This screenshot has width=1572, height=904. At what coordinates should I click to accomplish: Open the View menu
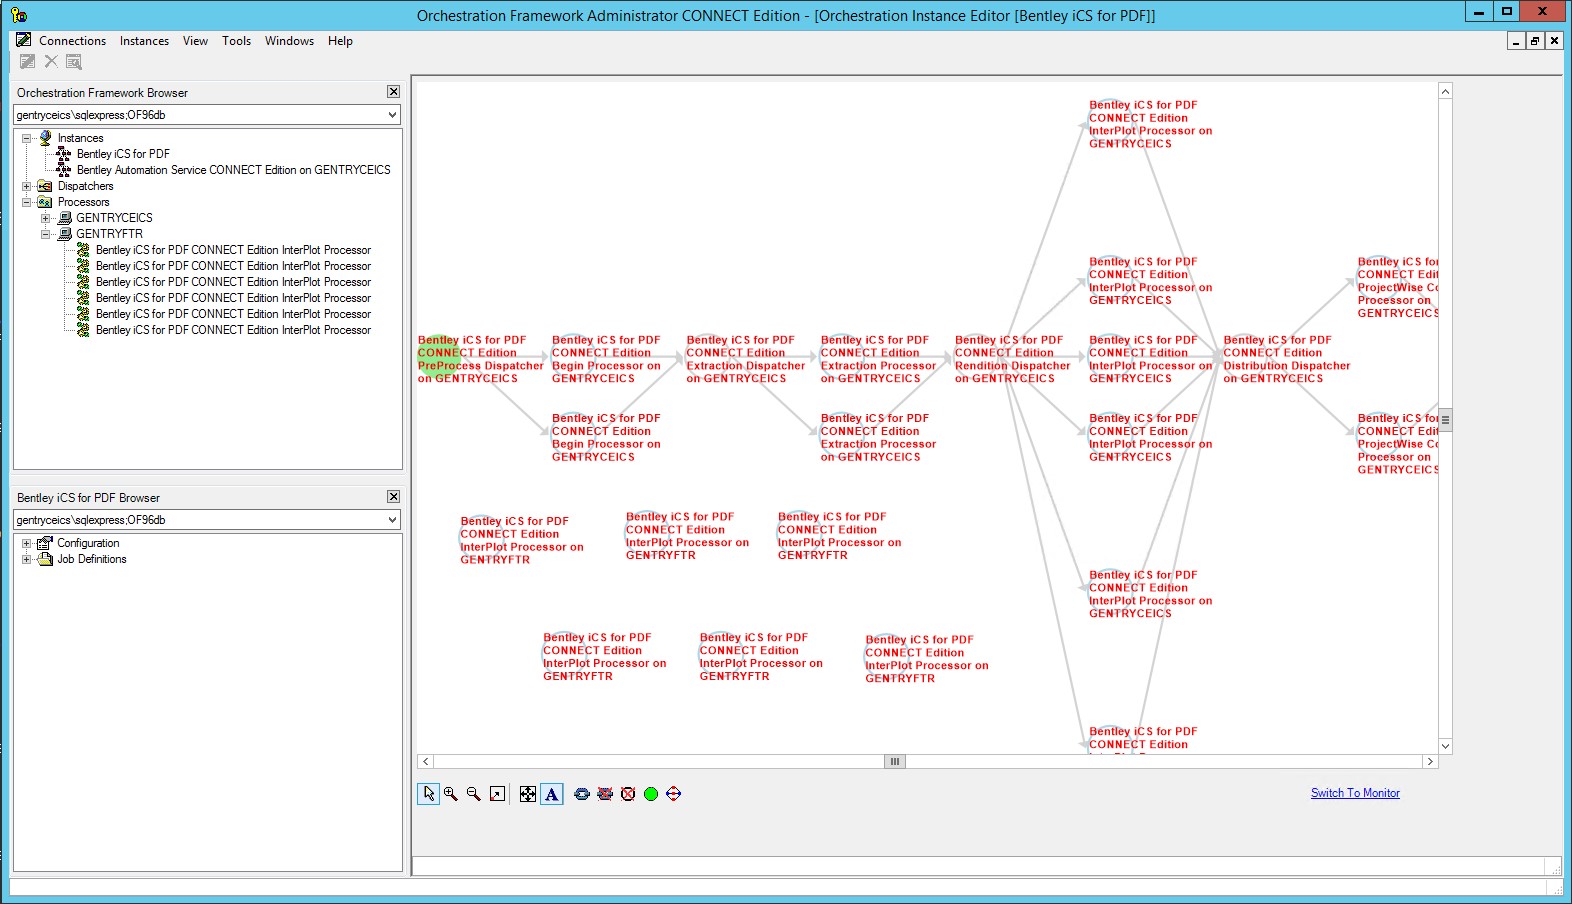pos(195,41)
